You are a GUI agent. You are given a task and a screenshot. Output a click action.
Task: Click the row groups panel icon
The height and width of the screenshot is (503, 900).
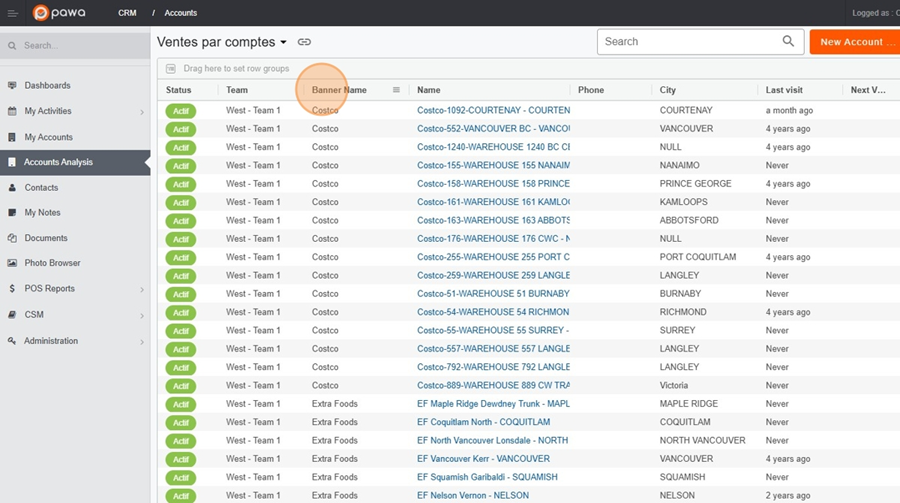tap(170, 68)
